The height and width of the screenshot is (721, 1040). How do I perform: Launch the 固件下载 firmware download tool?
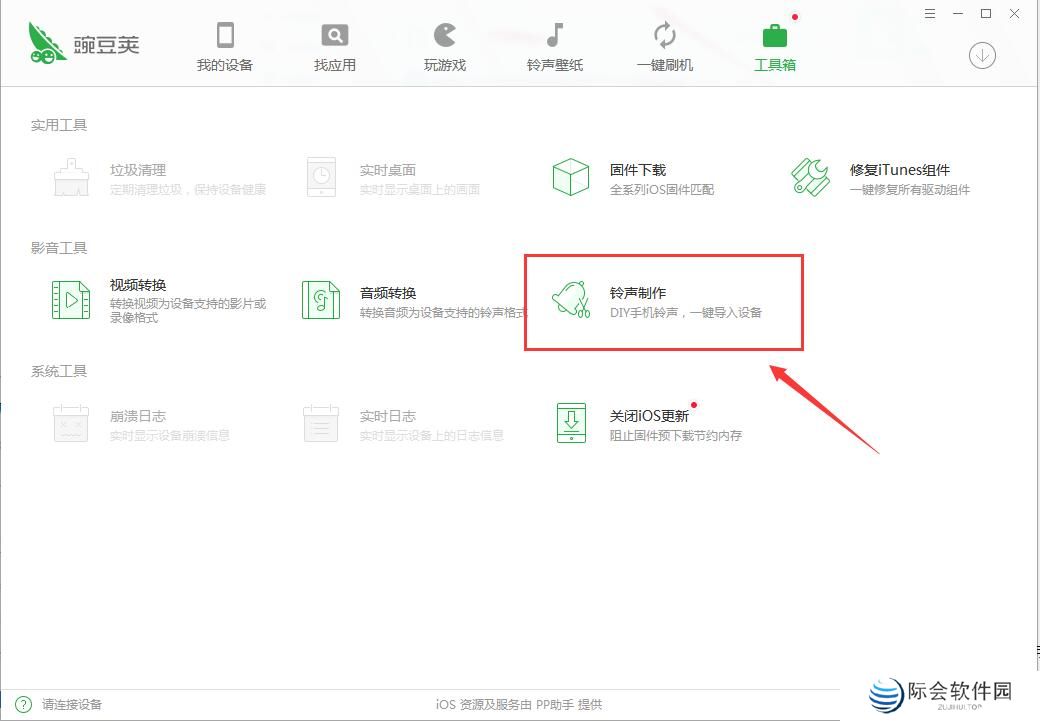[x=570, y=178]
